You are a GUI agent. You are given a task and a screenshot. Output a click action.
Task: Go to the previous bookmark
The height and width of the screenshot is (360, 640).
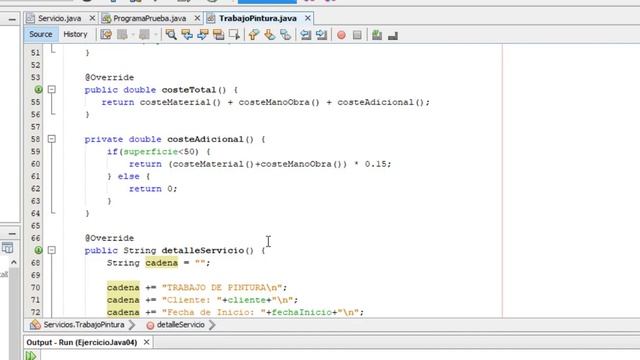pyautogui.click(x=253, y=35)
